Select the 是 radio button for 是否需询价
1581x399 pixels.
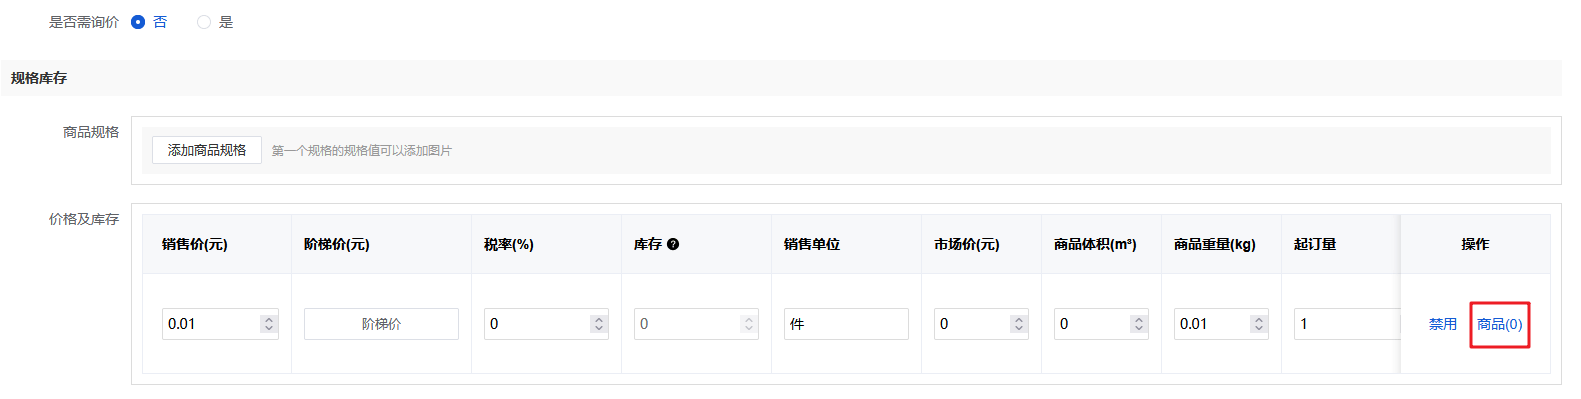click(x=204, y=22)
